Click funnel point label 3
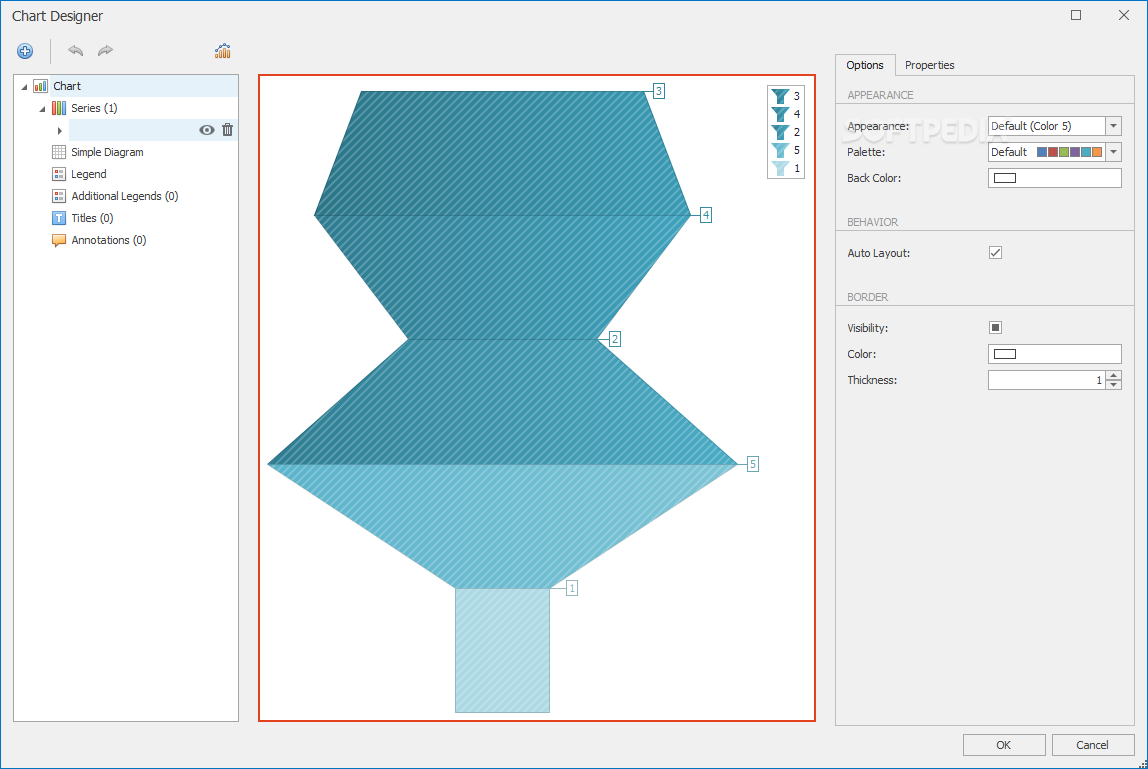 [659, 91]
